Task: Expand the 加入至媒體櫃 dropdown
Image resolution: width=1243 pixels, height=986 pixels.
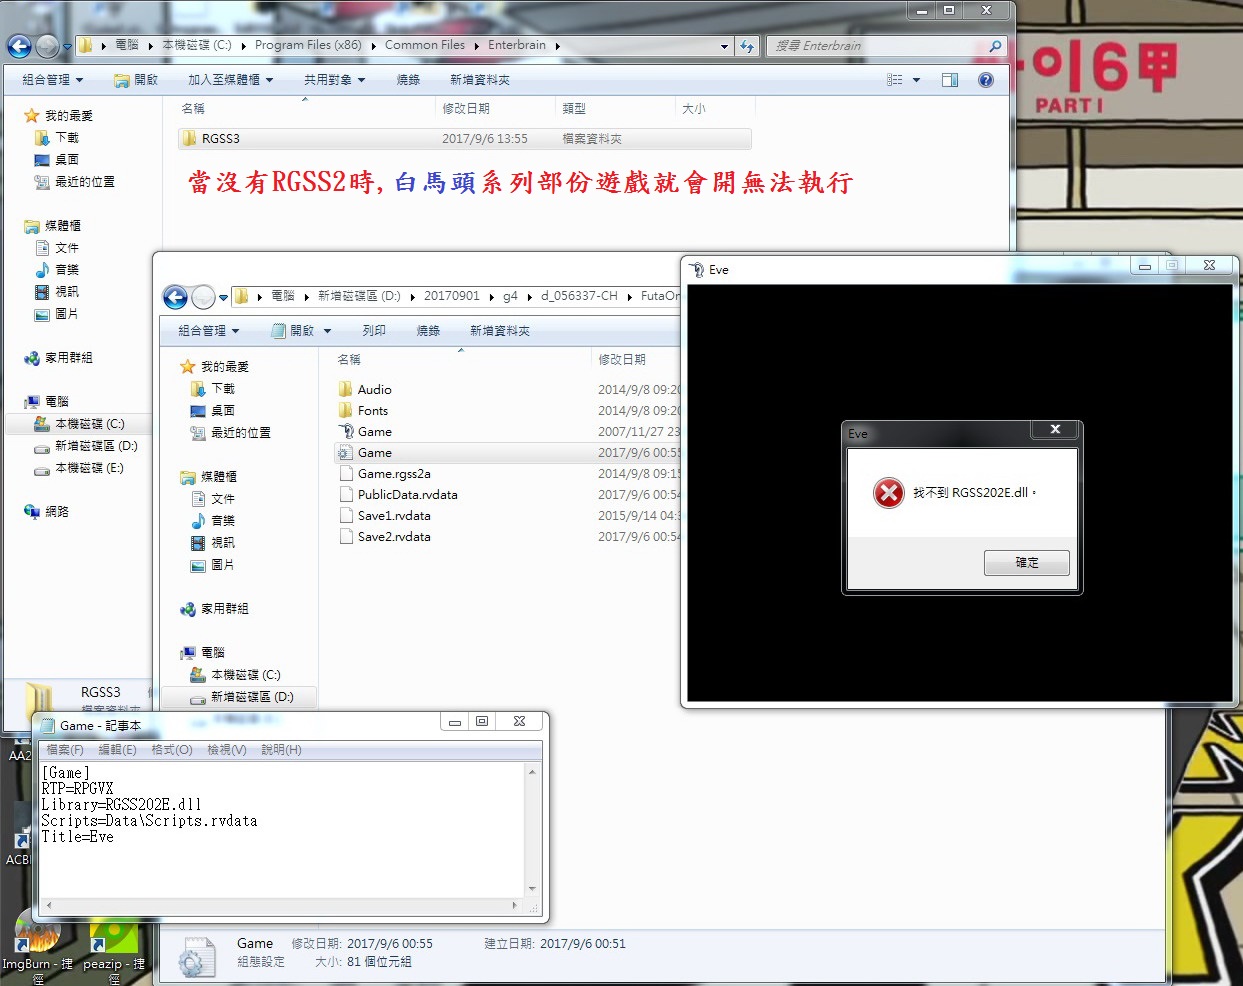Action: click(x=230, y=80)
